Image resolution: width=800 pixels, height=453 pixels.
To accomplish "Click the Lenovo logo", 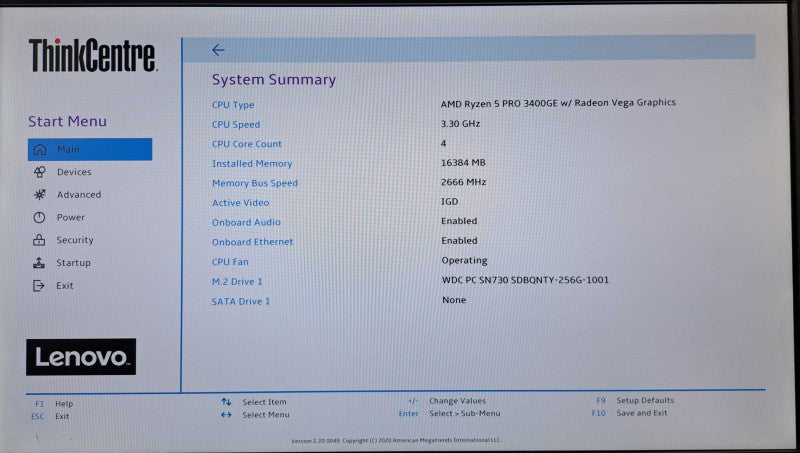I will 81,357.
